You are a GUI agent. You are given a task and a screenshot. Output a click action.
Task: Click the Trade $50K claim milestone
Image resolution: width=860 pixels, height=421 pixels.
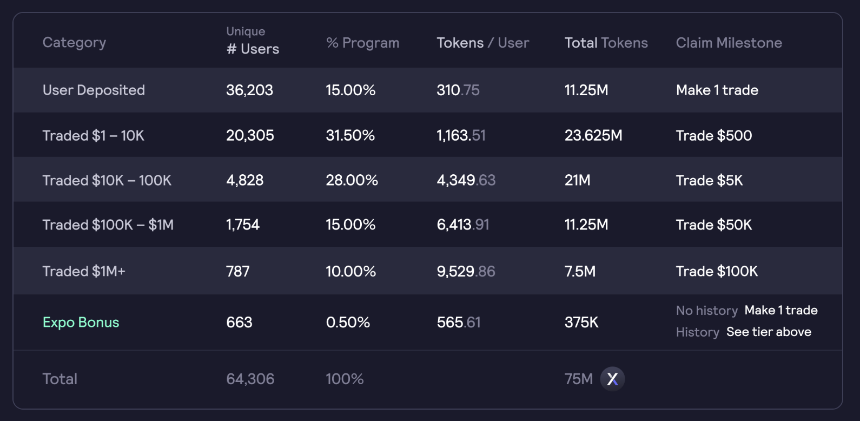pos(714,225)
